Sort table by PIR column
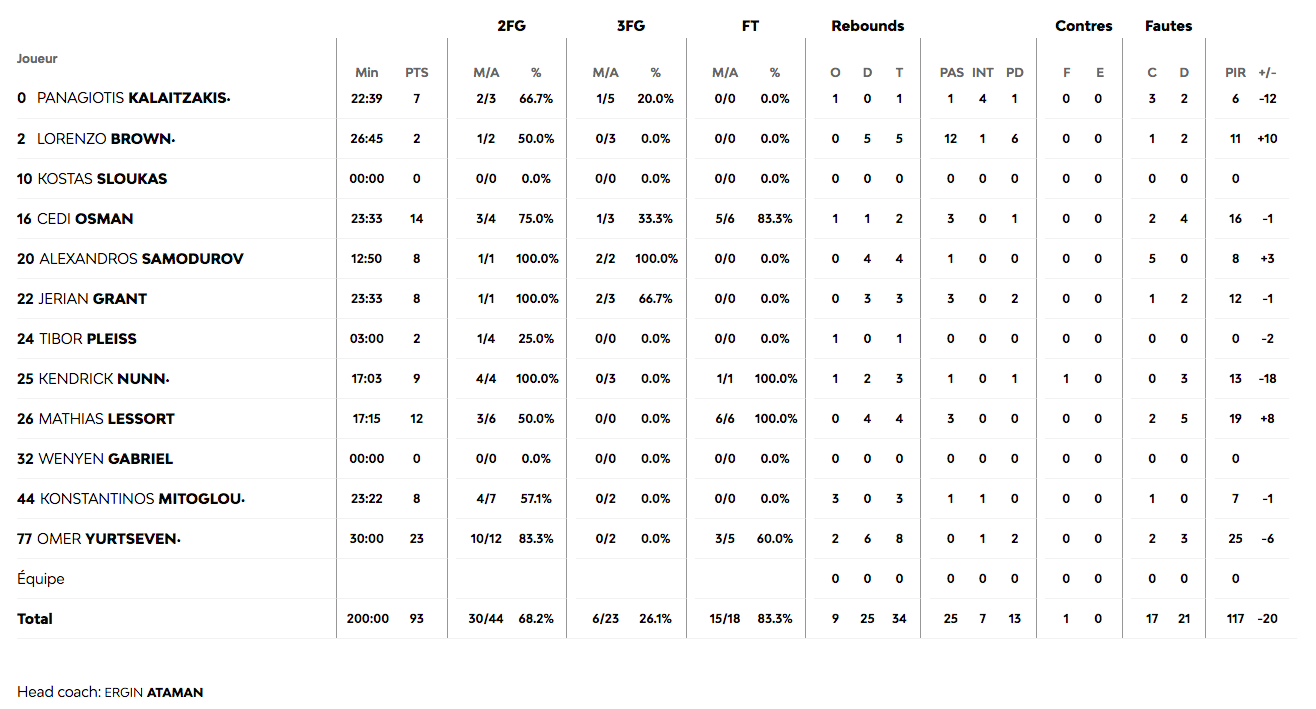 tap(1235, 73)
